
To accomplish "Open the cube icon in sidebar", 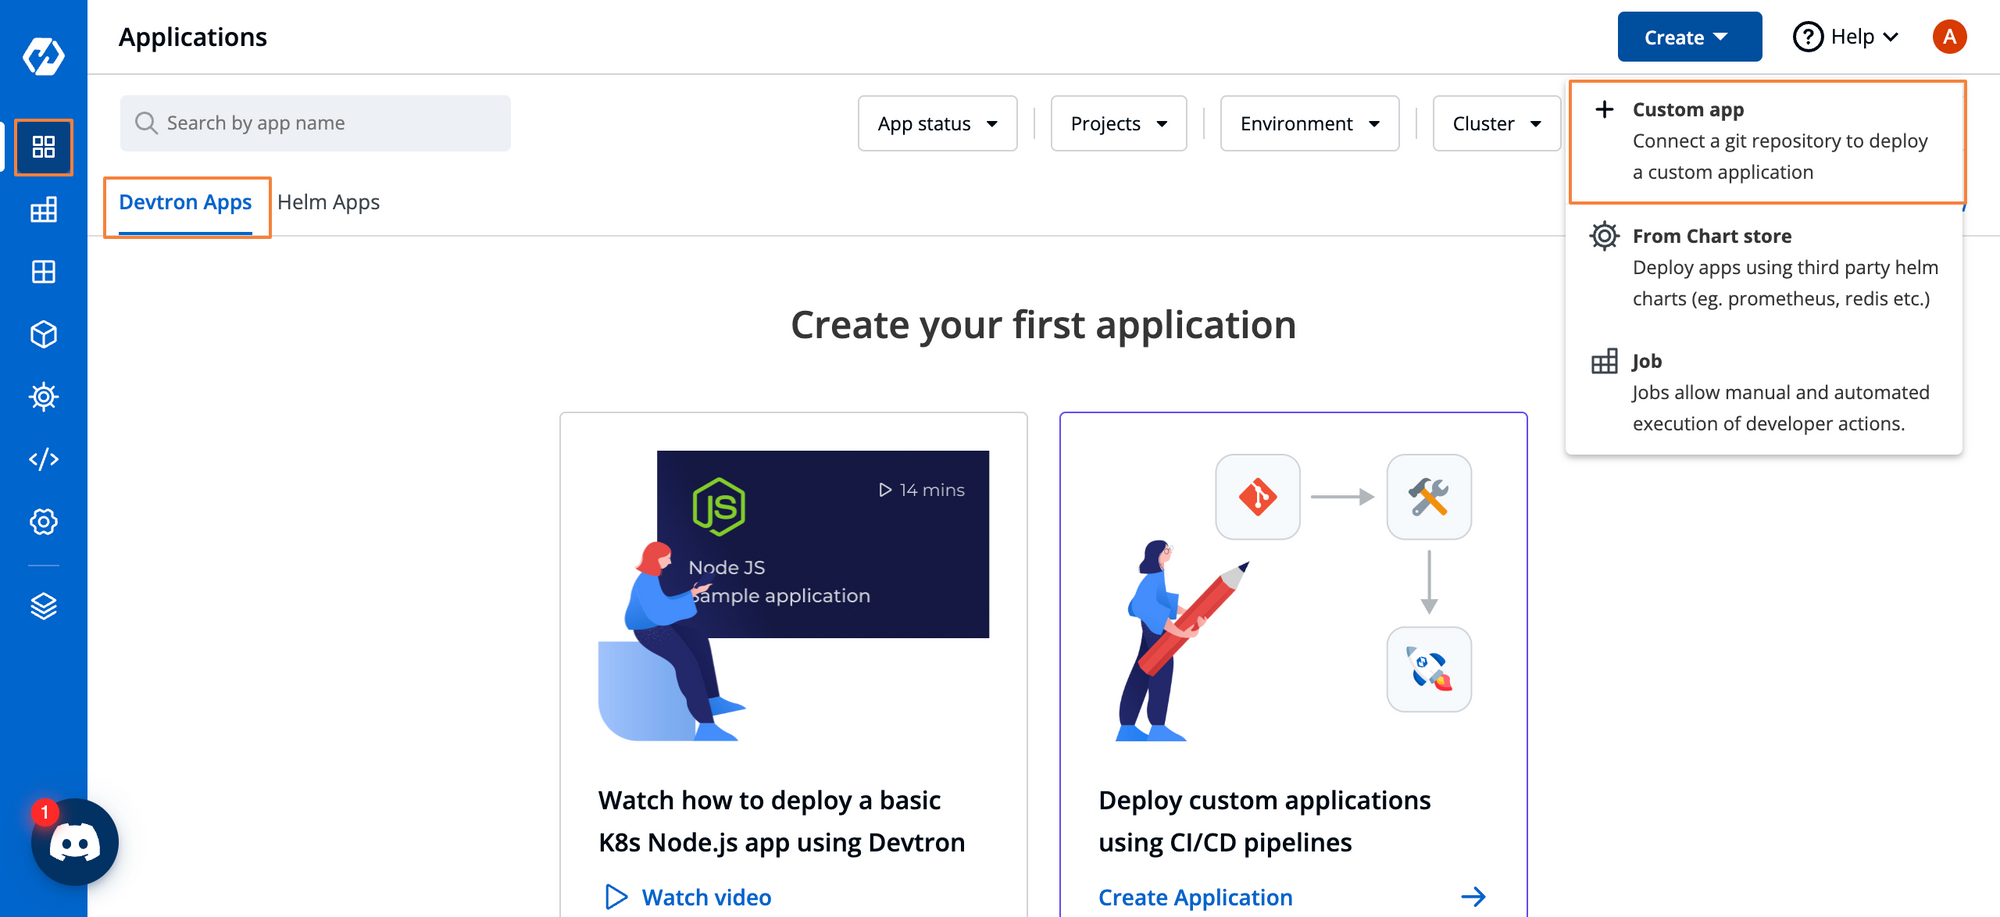I will [x=44, y=334].
